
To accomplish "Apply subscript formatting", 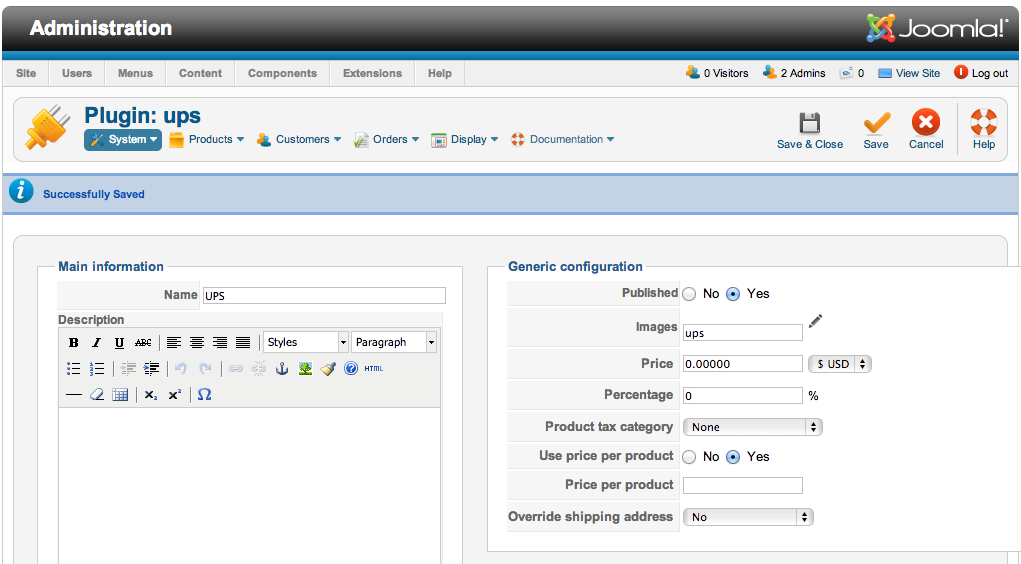I will (151, 395).
